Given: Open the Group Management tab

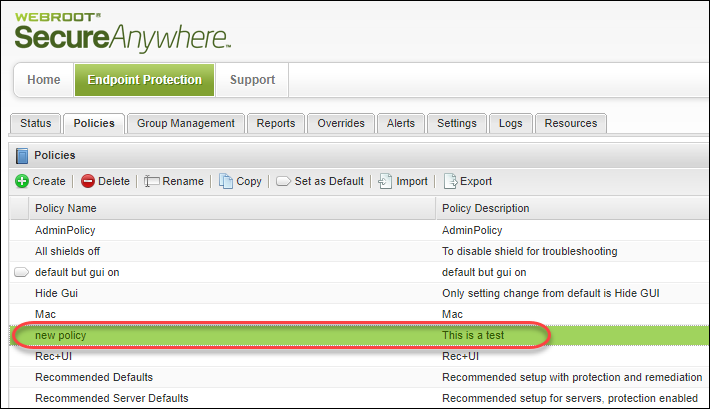Looking at the screenshot, I should pos(186,123).
